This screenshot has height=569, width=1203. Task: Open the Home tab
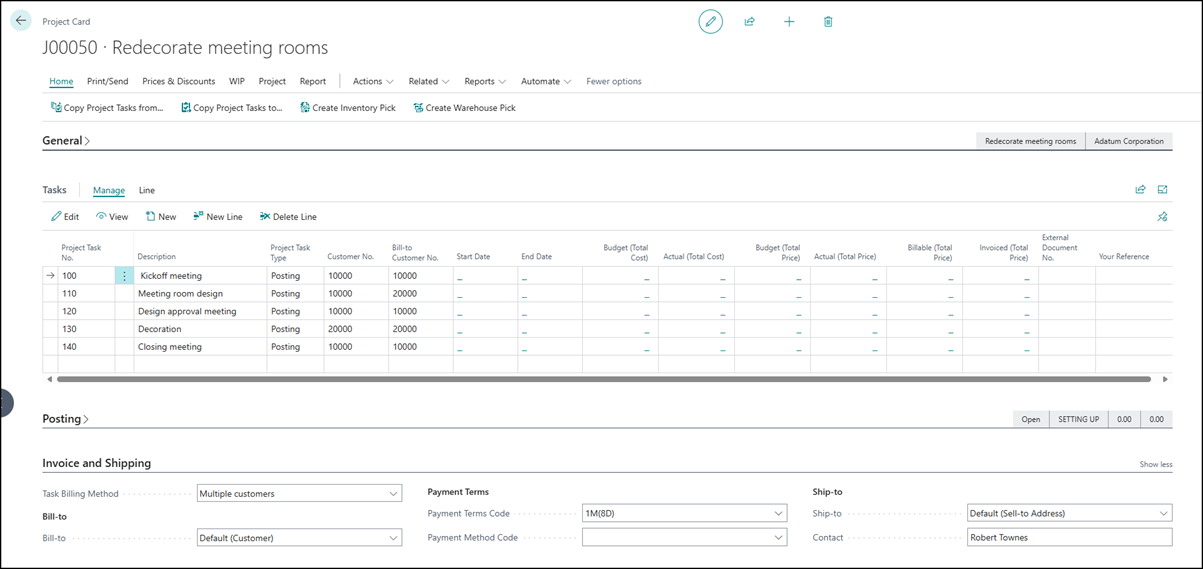coord(61,81)
